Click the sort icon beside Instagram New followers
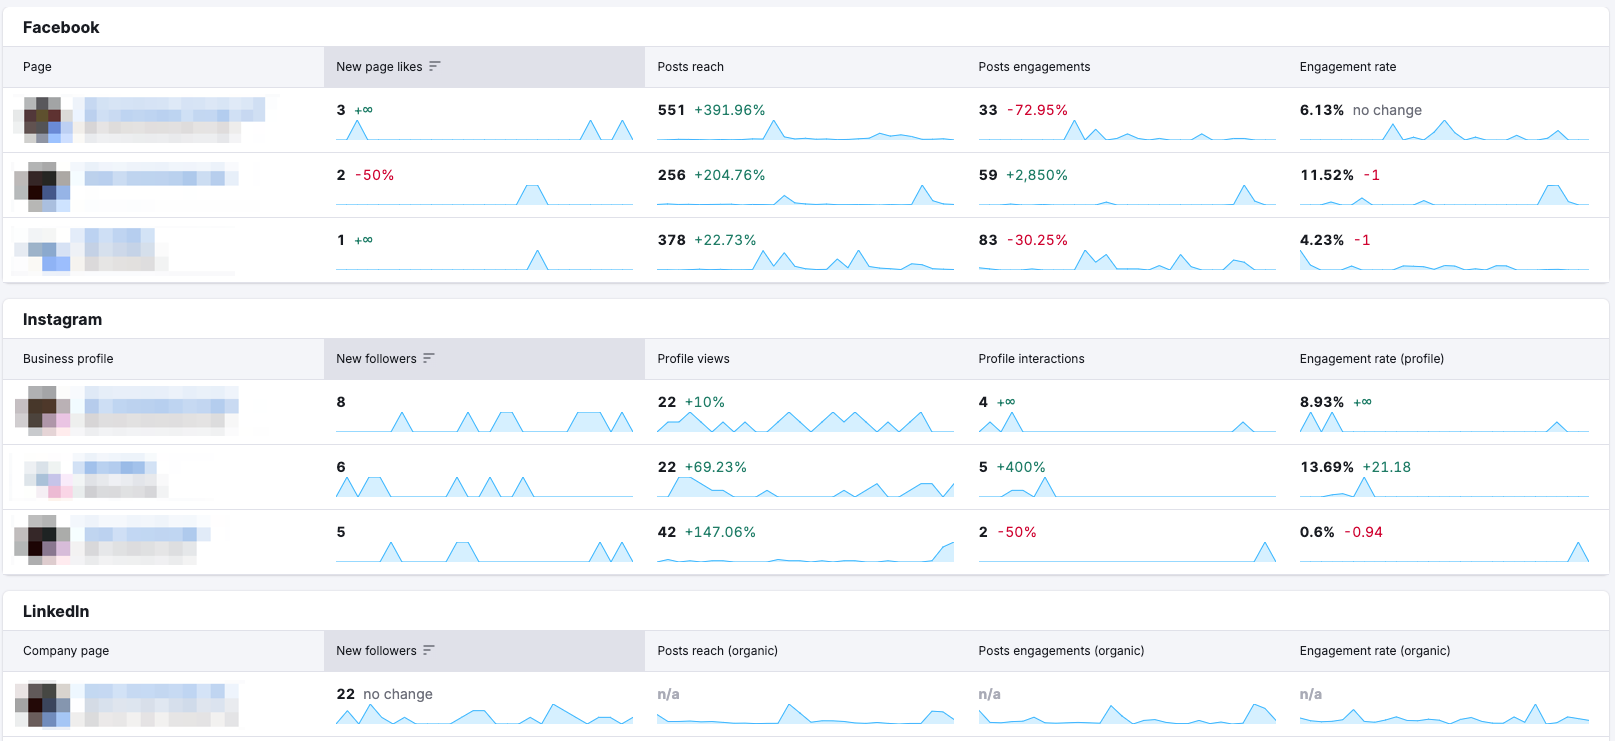 [428, 359]
